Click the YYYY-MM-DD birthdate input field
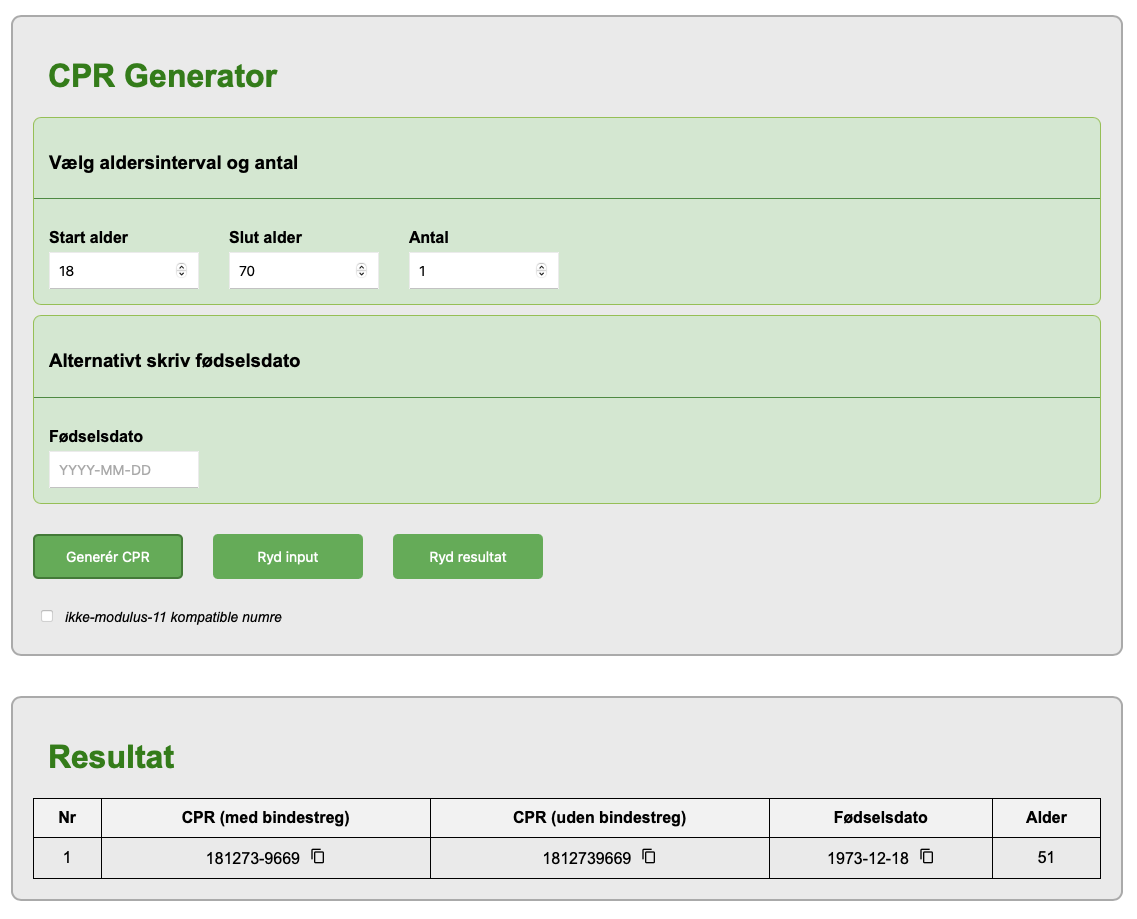The width and height of the screenshot is (1137, 919). 123,470
